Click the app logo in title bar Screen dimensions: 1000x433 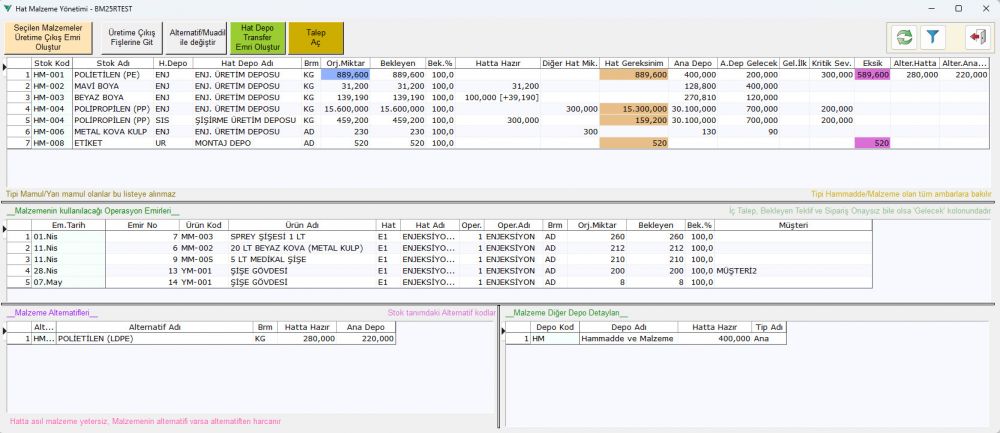(9, 7)
